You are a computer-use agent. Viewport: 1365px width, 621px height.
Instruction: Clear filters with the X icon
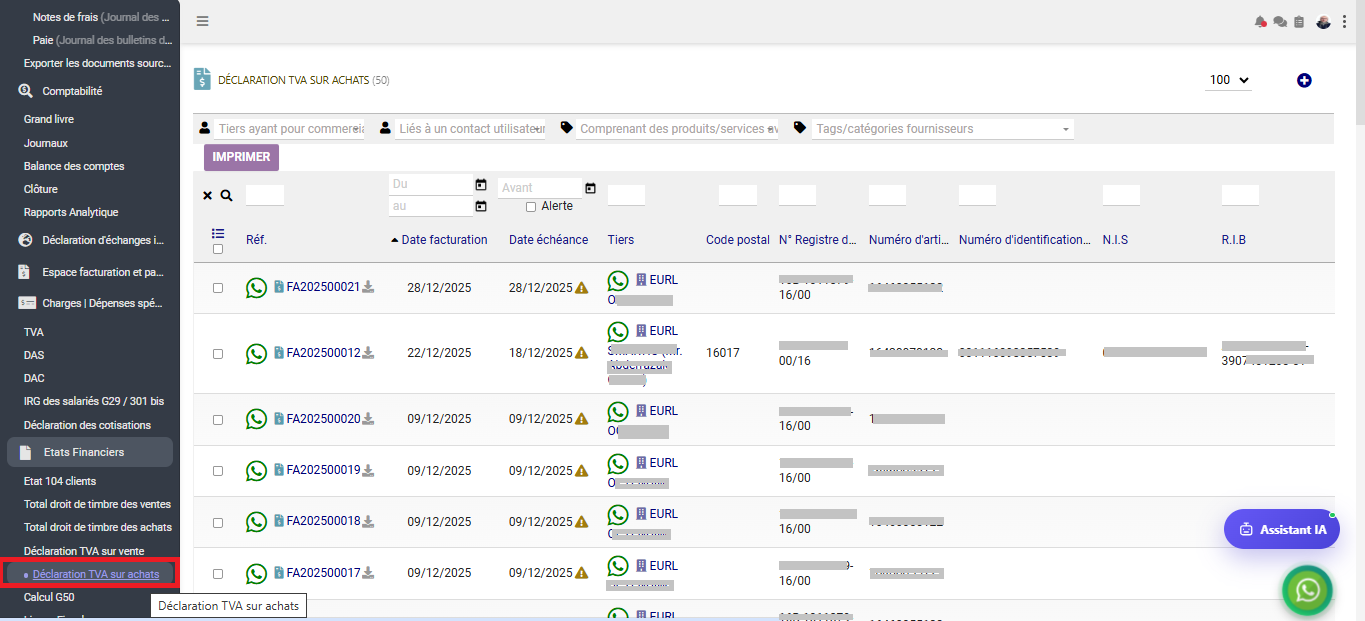click(x=208, y=196)
